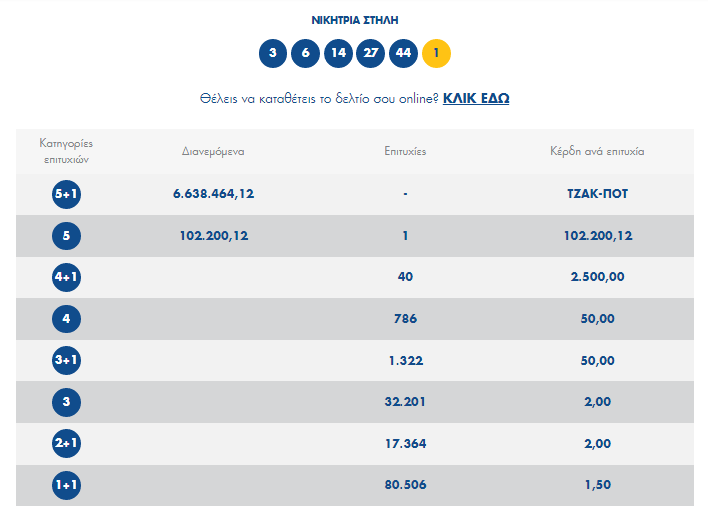Click the yellow Joker number ball 1
Image resolution: width=708 pixels, height=509 pixels.
click(436, 53)
